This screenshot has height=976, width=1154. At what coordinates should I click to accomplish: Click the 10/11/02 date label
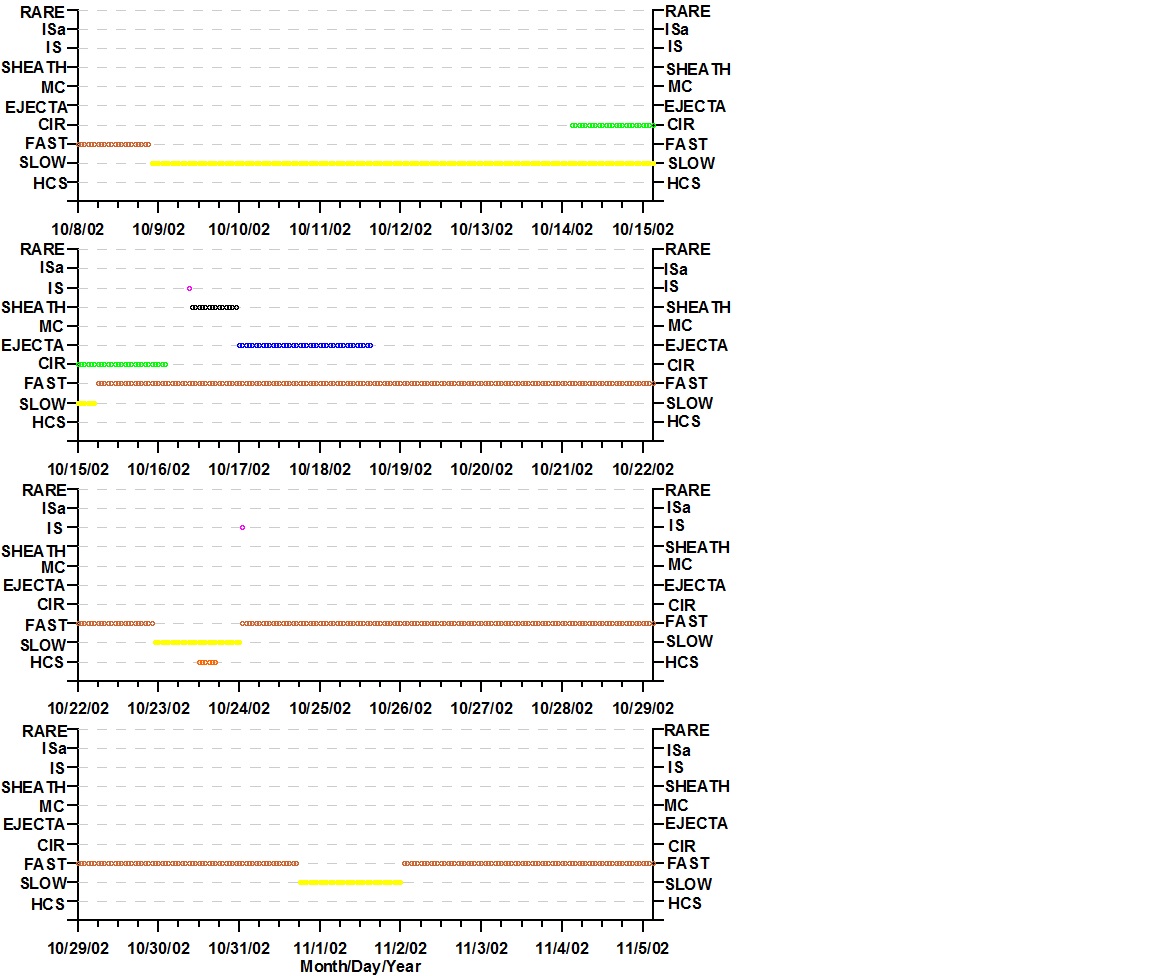tap(320, 229)
